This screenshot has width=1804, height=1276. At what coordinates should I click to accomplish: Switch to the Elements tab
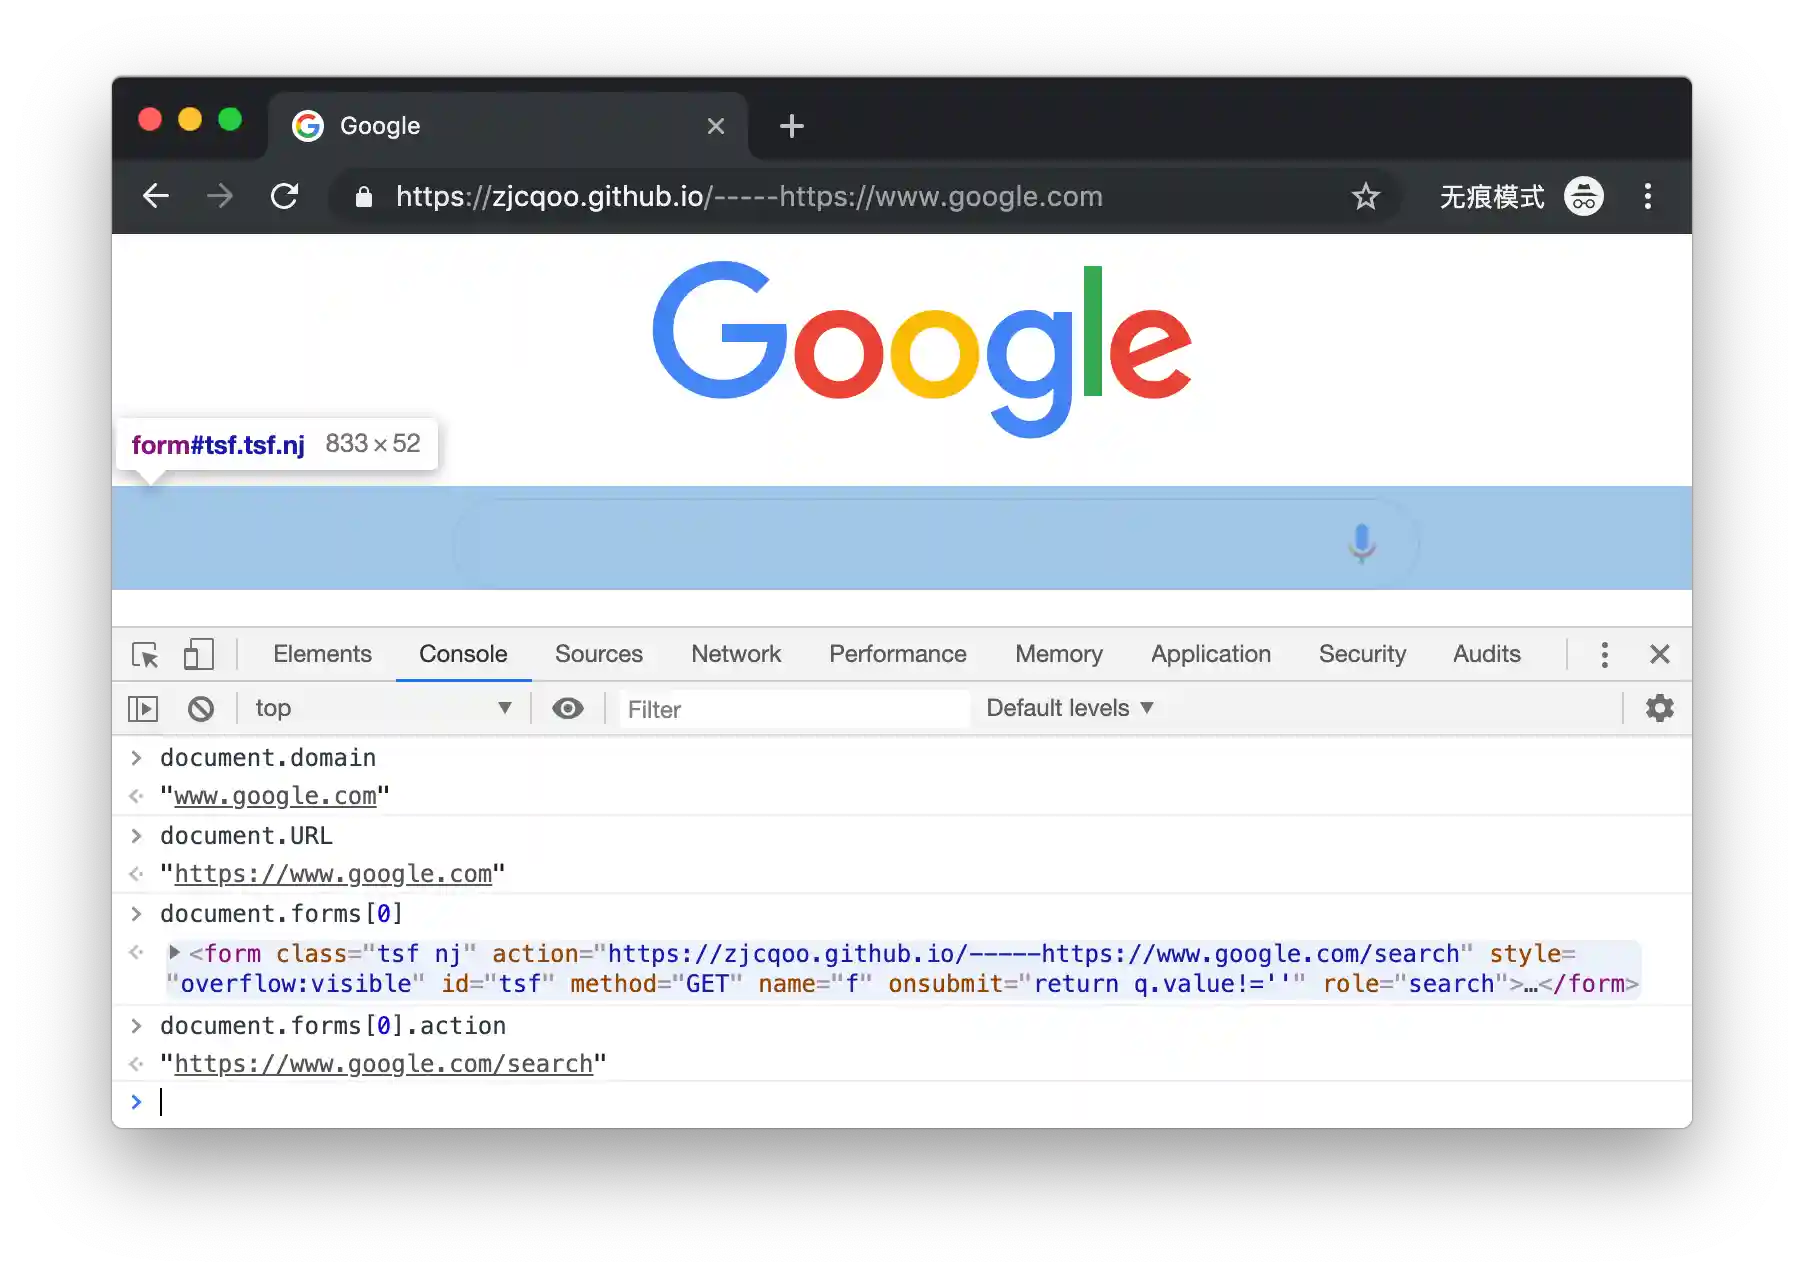pyautogui.click(x=322, y=654)
